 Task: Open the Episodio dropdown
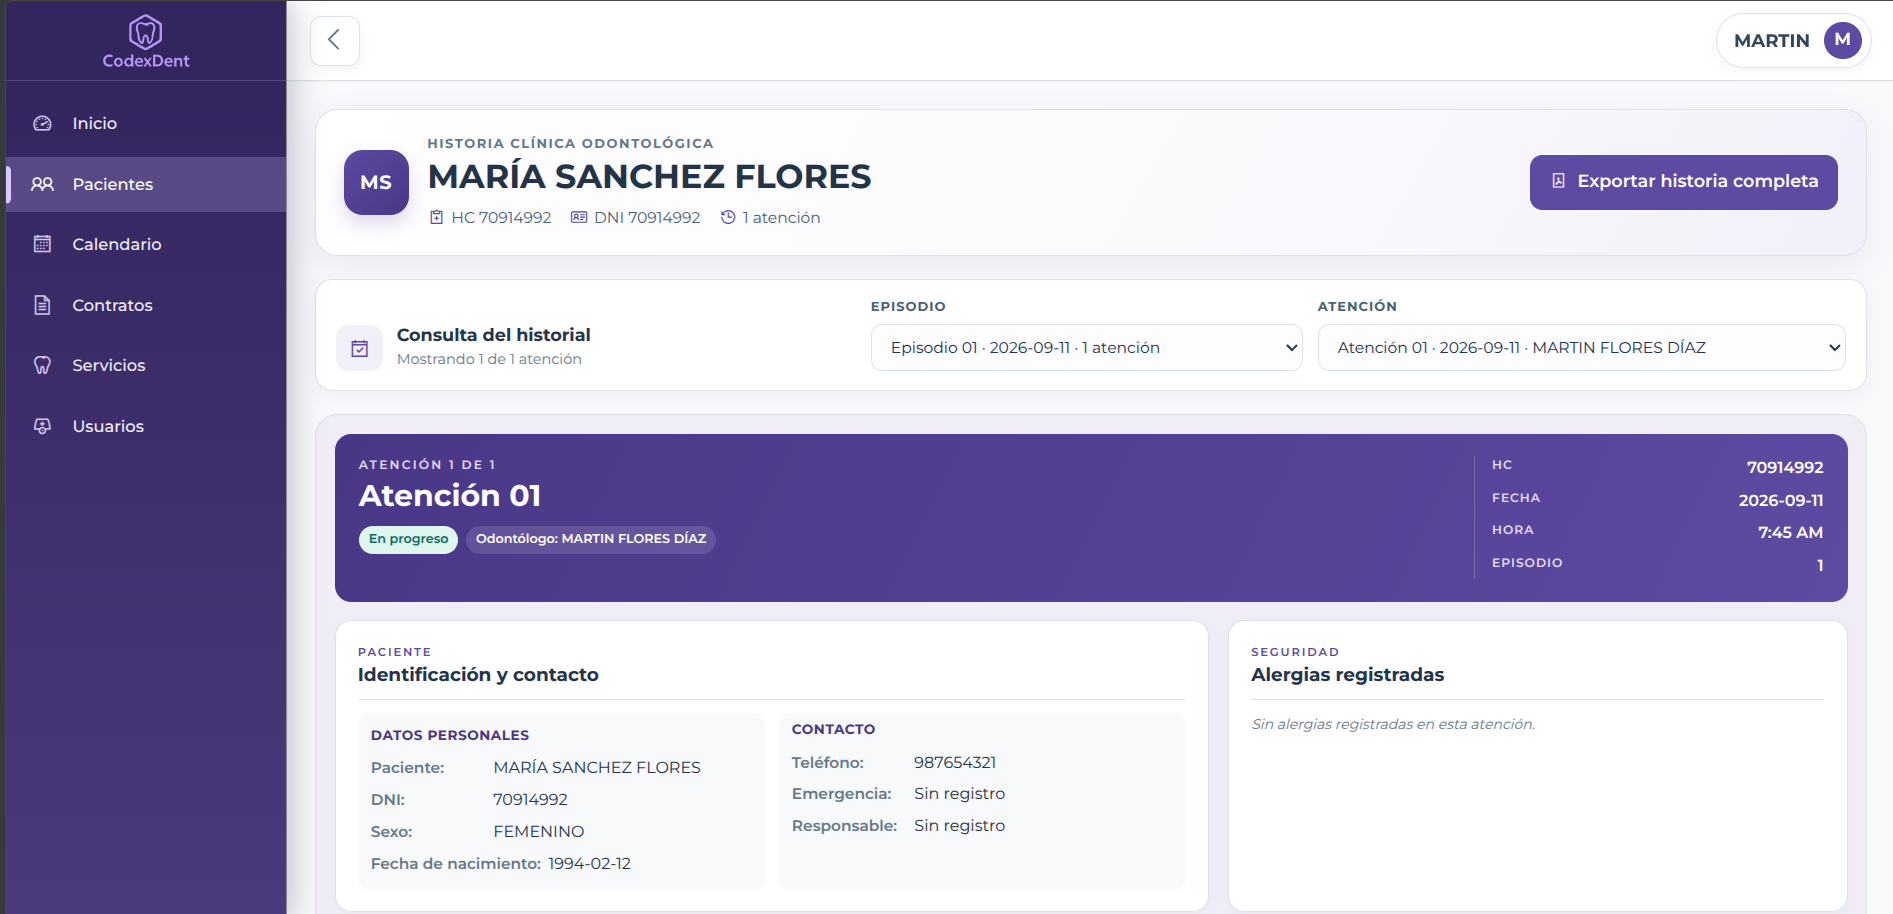pos(1086,347)
